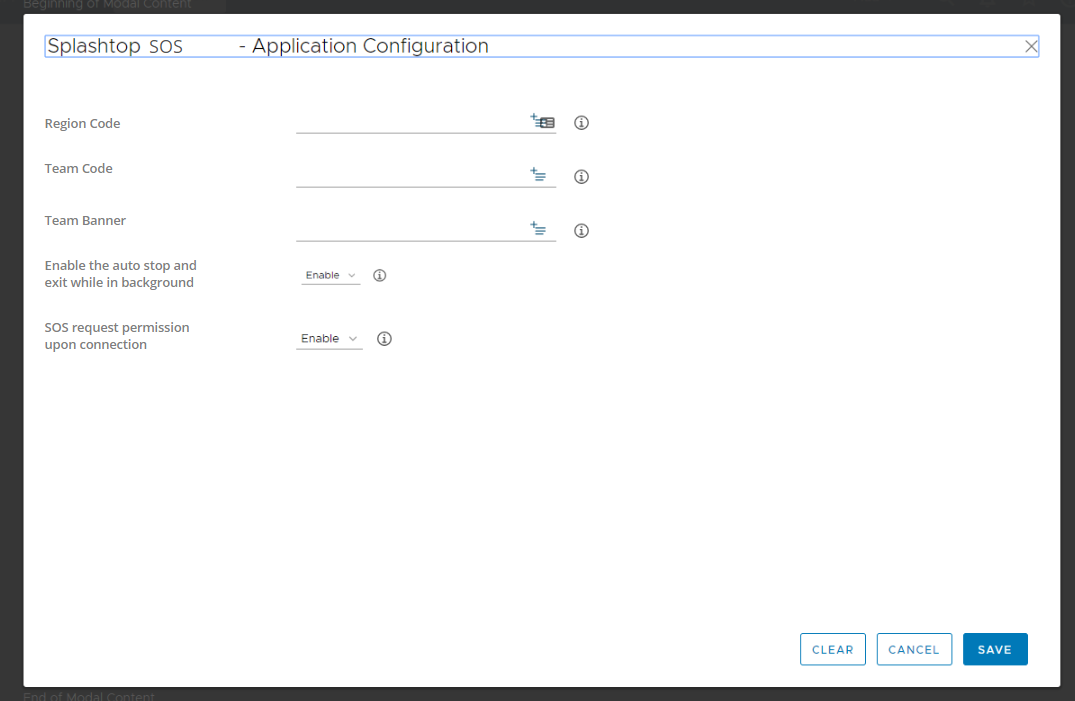
Task: Show info for SOS request permission setting
Action: click(385, 339)
